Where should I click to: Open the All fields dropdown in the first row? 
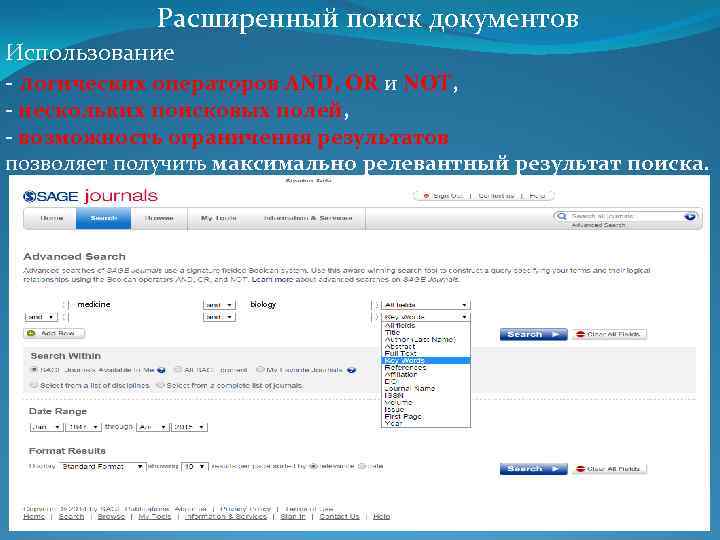pos(426,305)
